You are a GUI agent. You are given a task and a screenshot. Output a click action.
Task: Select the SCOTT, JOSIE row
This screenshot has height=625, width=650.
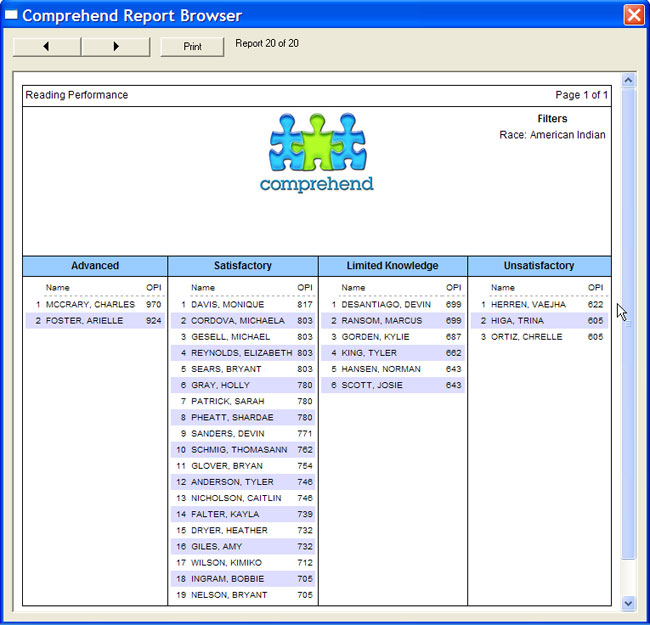pyautogui.click(x=393, y=385)
